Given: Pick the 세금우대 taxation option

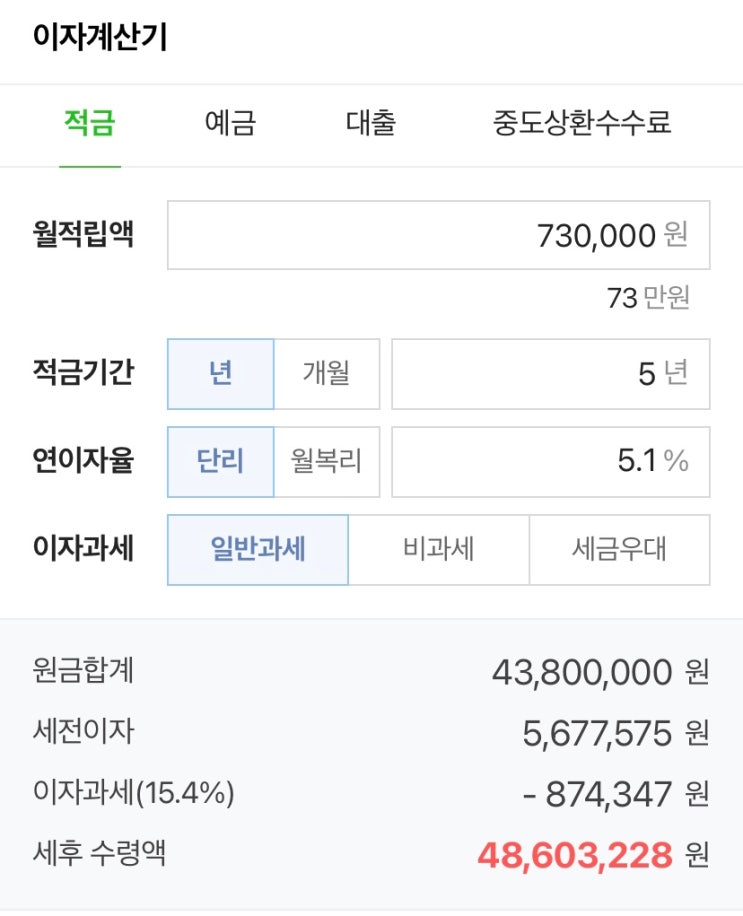Looking at the screenshot, I should tap(620, 550).
